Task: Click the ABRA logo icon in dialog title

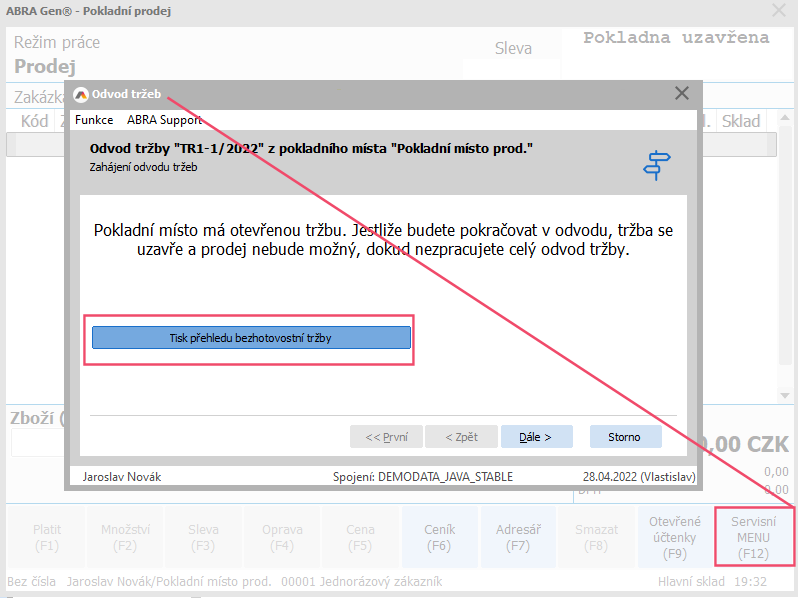Action: point(81,95)
